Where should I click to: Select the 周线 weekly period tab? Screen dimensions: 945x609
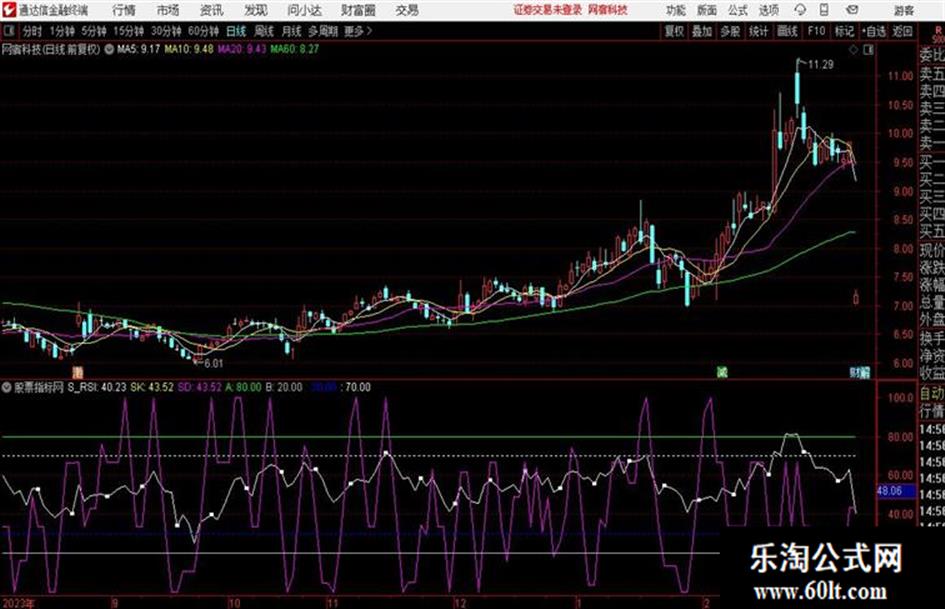(264, 31)
